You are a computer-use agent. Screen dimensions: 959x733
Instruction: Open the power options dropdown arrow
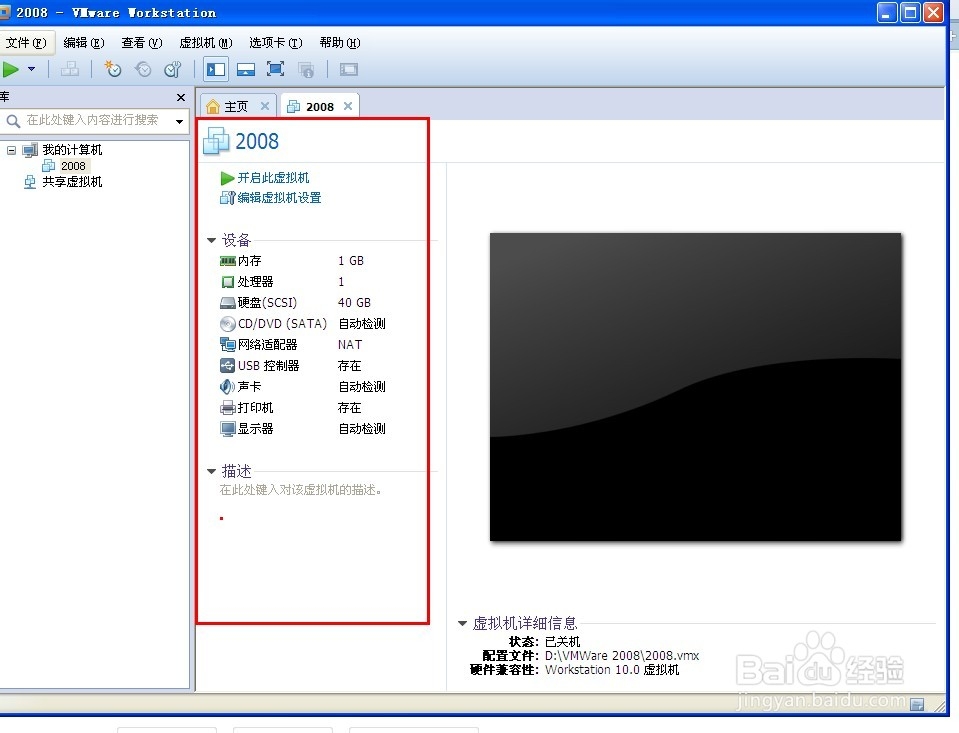pyautogui.click(x=32, y=70)
